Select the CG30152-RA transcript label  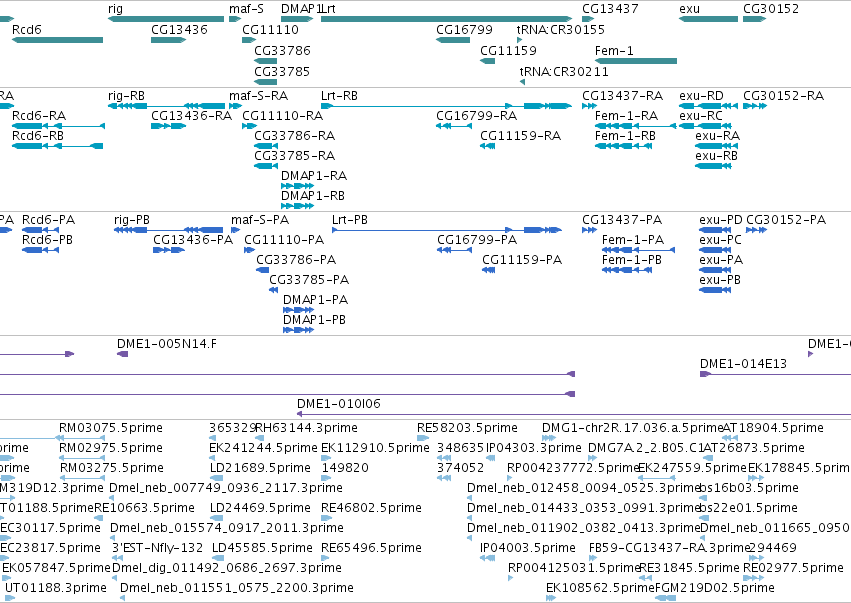tap(783, 96)
